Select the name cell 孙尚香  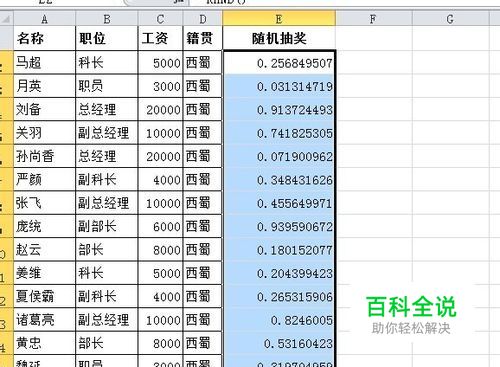(x=45, y=156)
